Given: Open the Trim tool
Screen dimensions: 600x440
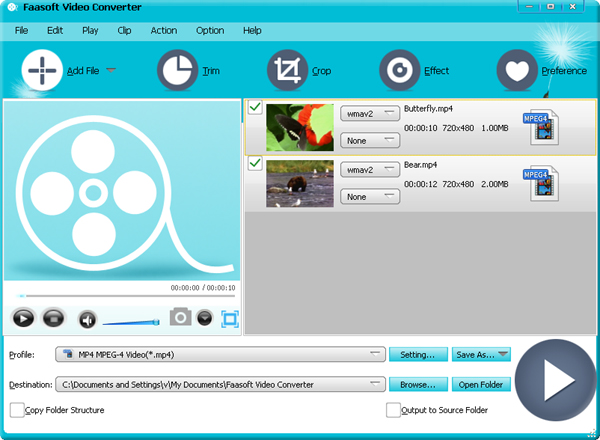Looking at the screenshot, I should pyautogui.click(x=178, y=70).
